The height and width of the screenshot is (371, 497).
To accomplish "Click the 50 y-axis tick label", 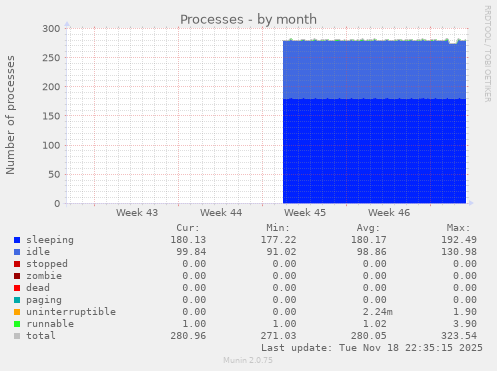I will [54, 174].
